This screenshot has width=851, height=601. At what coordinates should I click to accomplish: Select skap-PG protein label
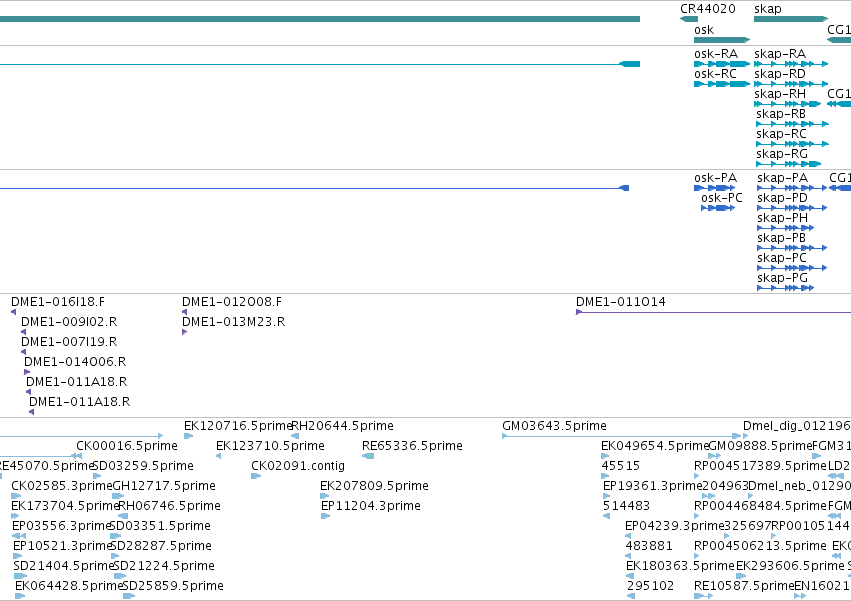pyautogui.click(x=783, y=279)
